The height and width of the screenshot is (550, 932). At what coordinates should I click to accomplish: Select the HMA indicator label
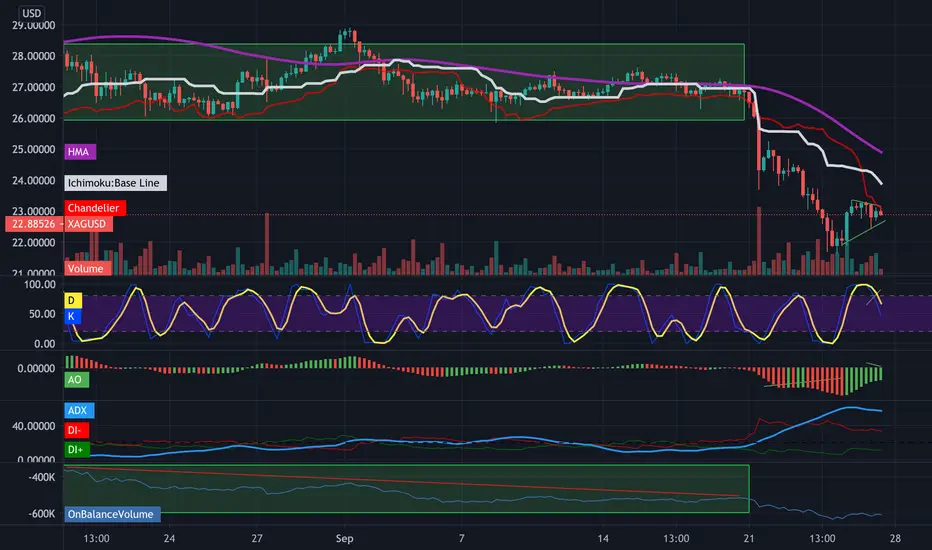[79, 152]
